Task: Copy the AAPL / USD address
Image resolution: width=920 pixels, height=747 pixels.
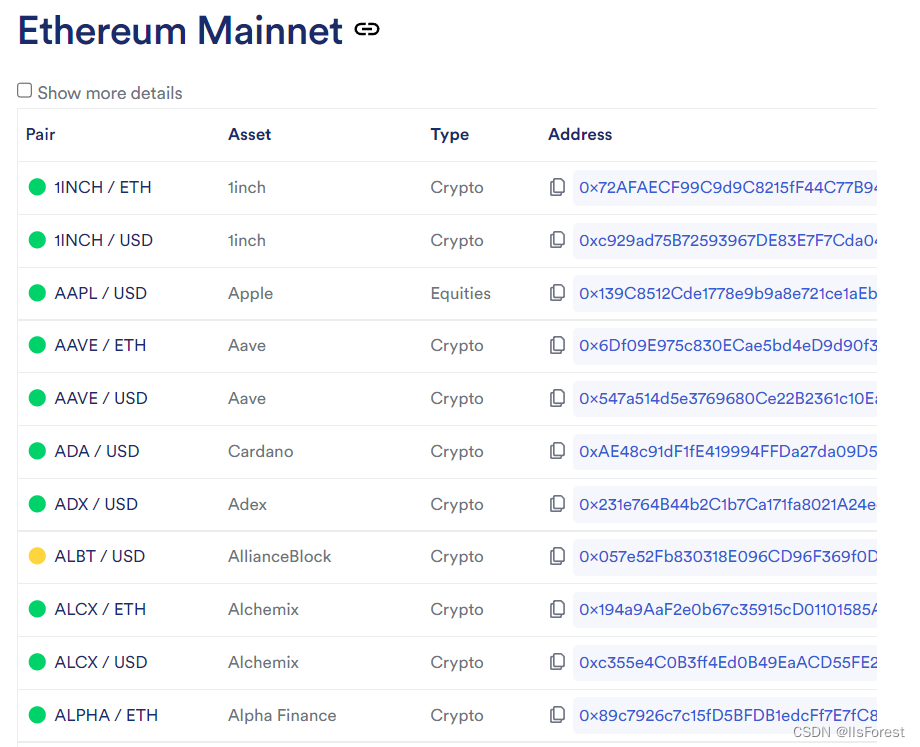Action: pos(557,293)
